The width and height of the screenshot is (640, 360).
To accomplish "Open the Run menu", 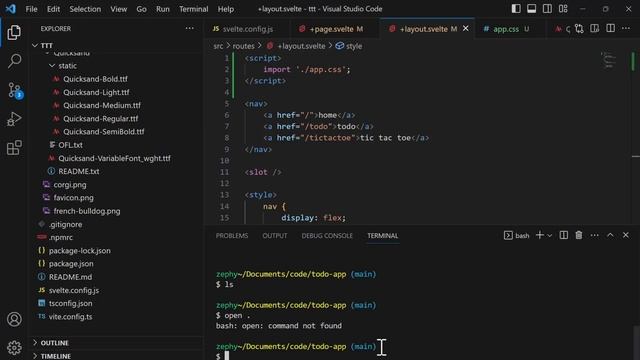I will (x=163, y=9).
